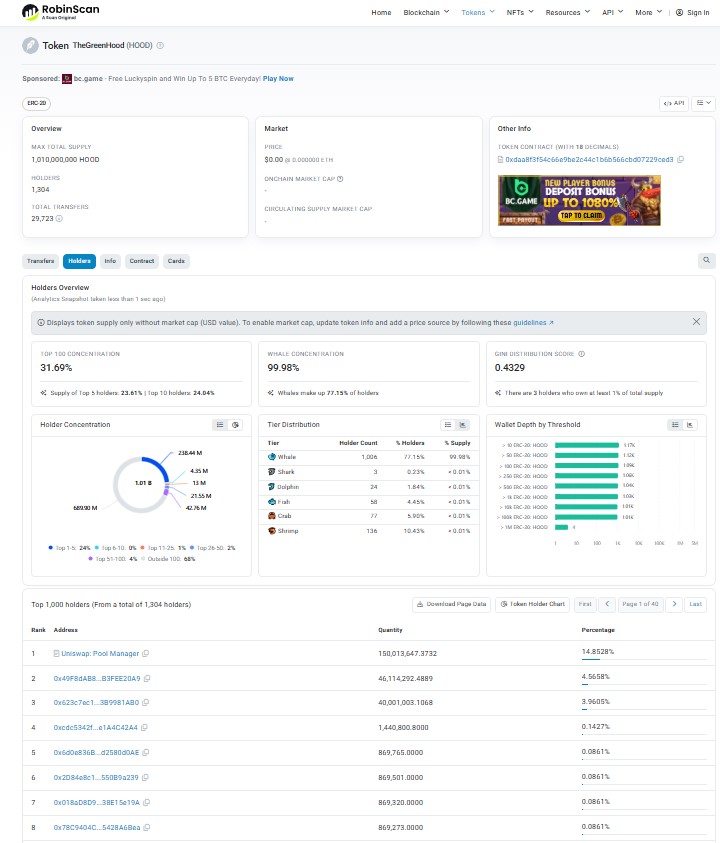This screenshot has width=720, height=843.
Task: Switch to the Transfers tab
Action: pos(40,261)
